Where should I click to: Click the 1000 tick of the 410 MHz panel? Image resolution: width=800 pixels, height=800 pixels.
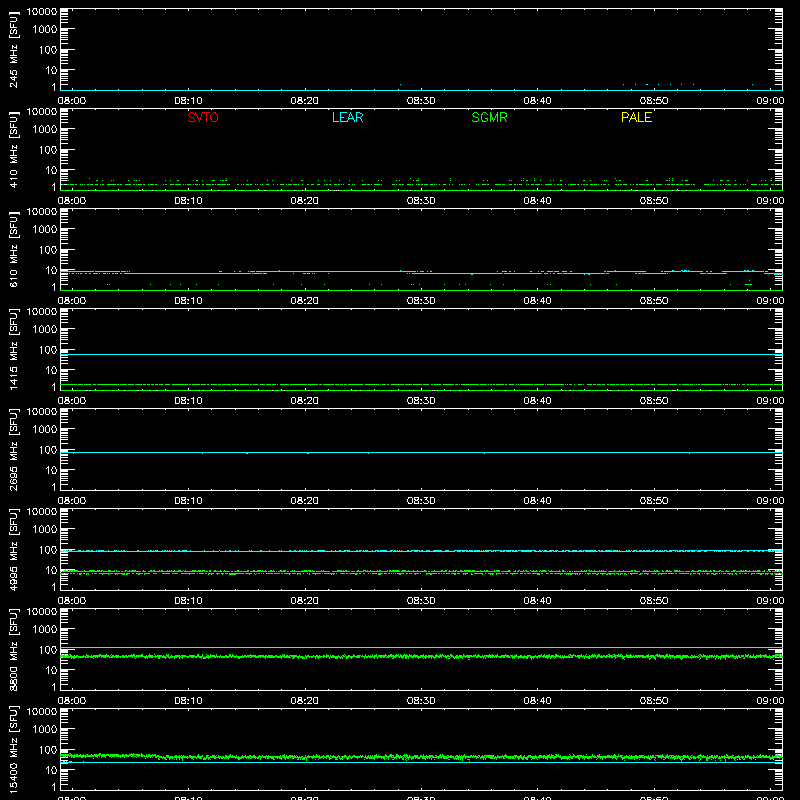(x=45, y=130)
